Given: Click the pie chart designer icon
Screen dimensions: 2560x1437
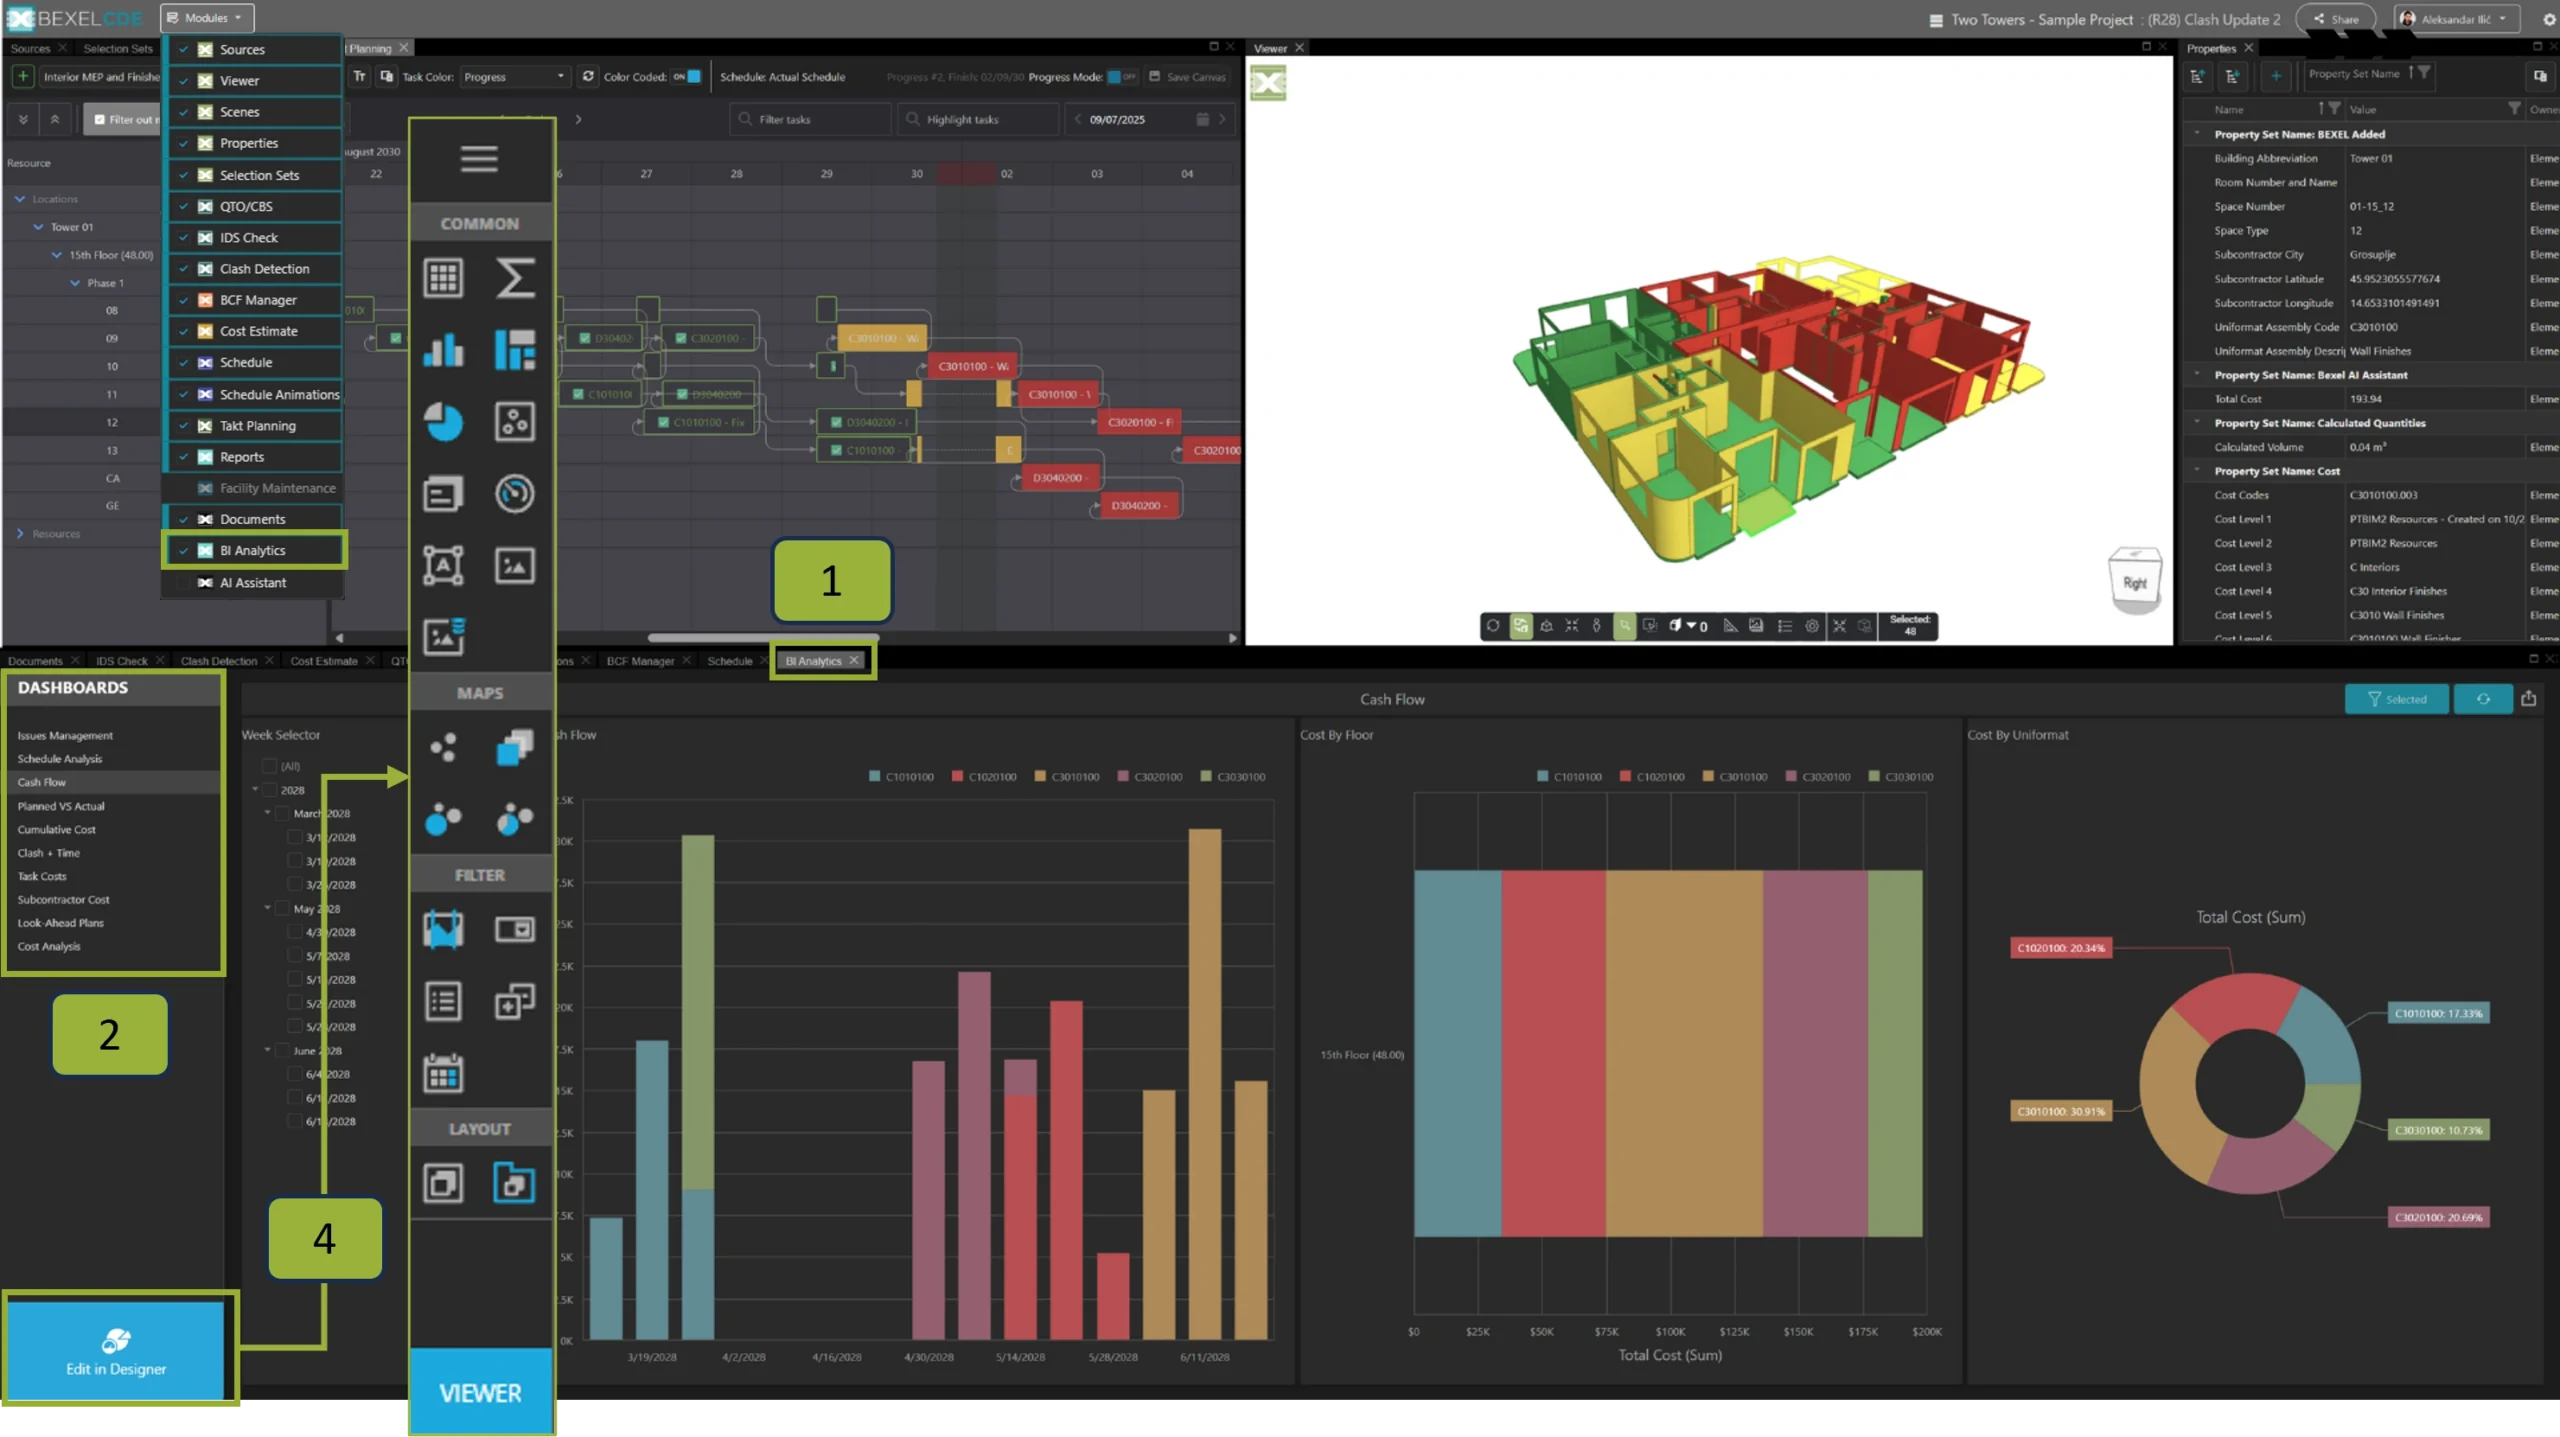Looking at the screenshot, I should click(443, 422).
